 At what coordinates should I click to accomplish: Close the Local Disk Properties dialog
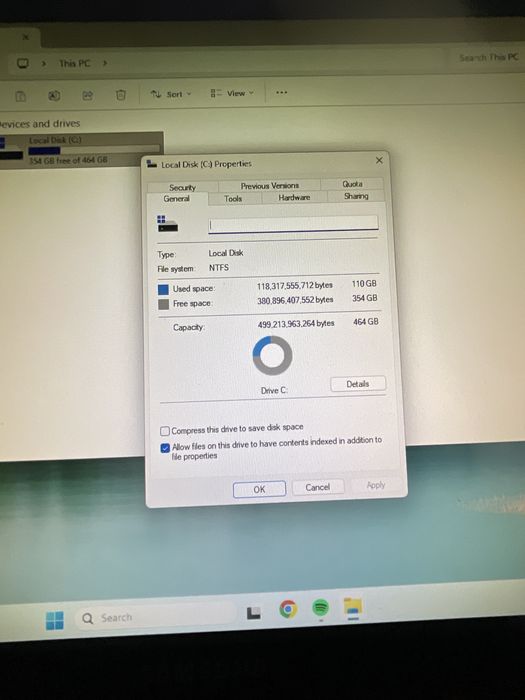[x=379, y=160]
